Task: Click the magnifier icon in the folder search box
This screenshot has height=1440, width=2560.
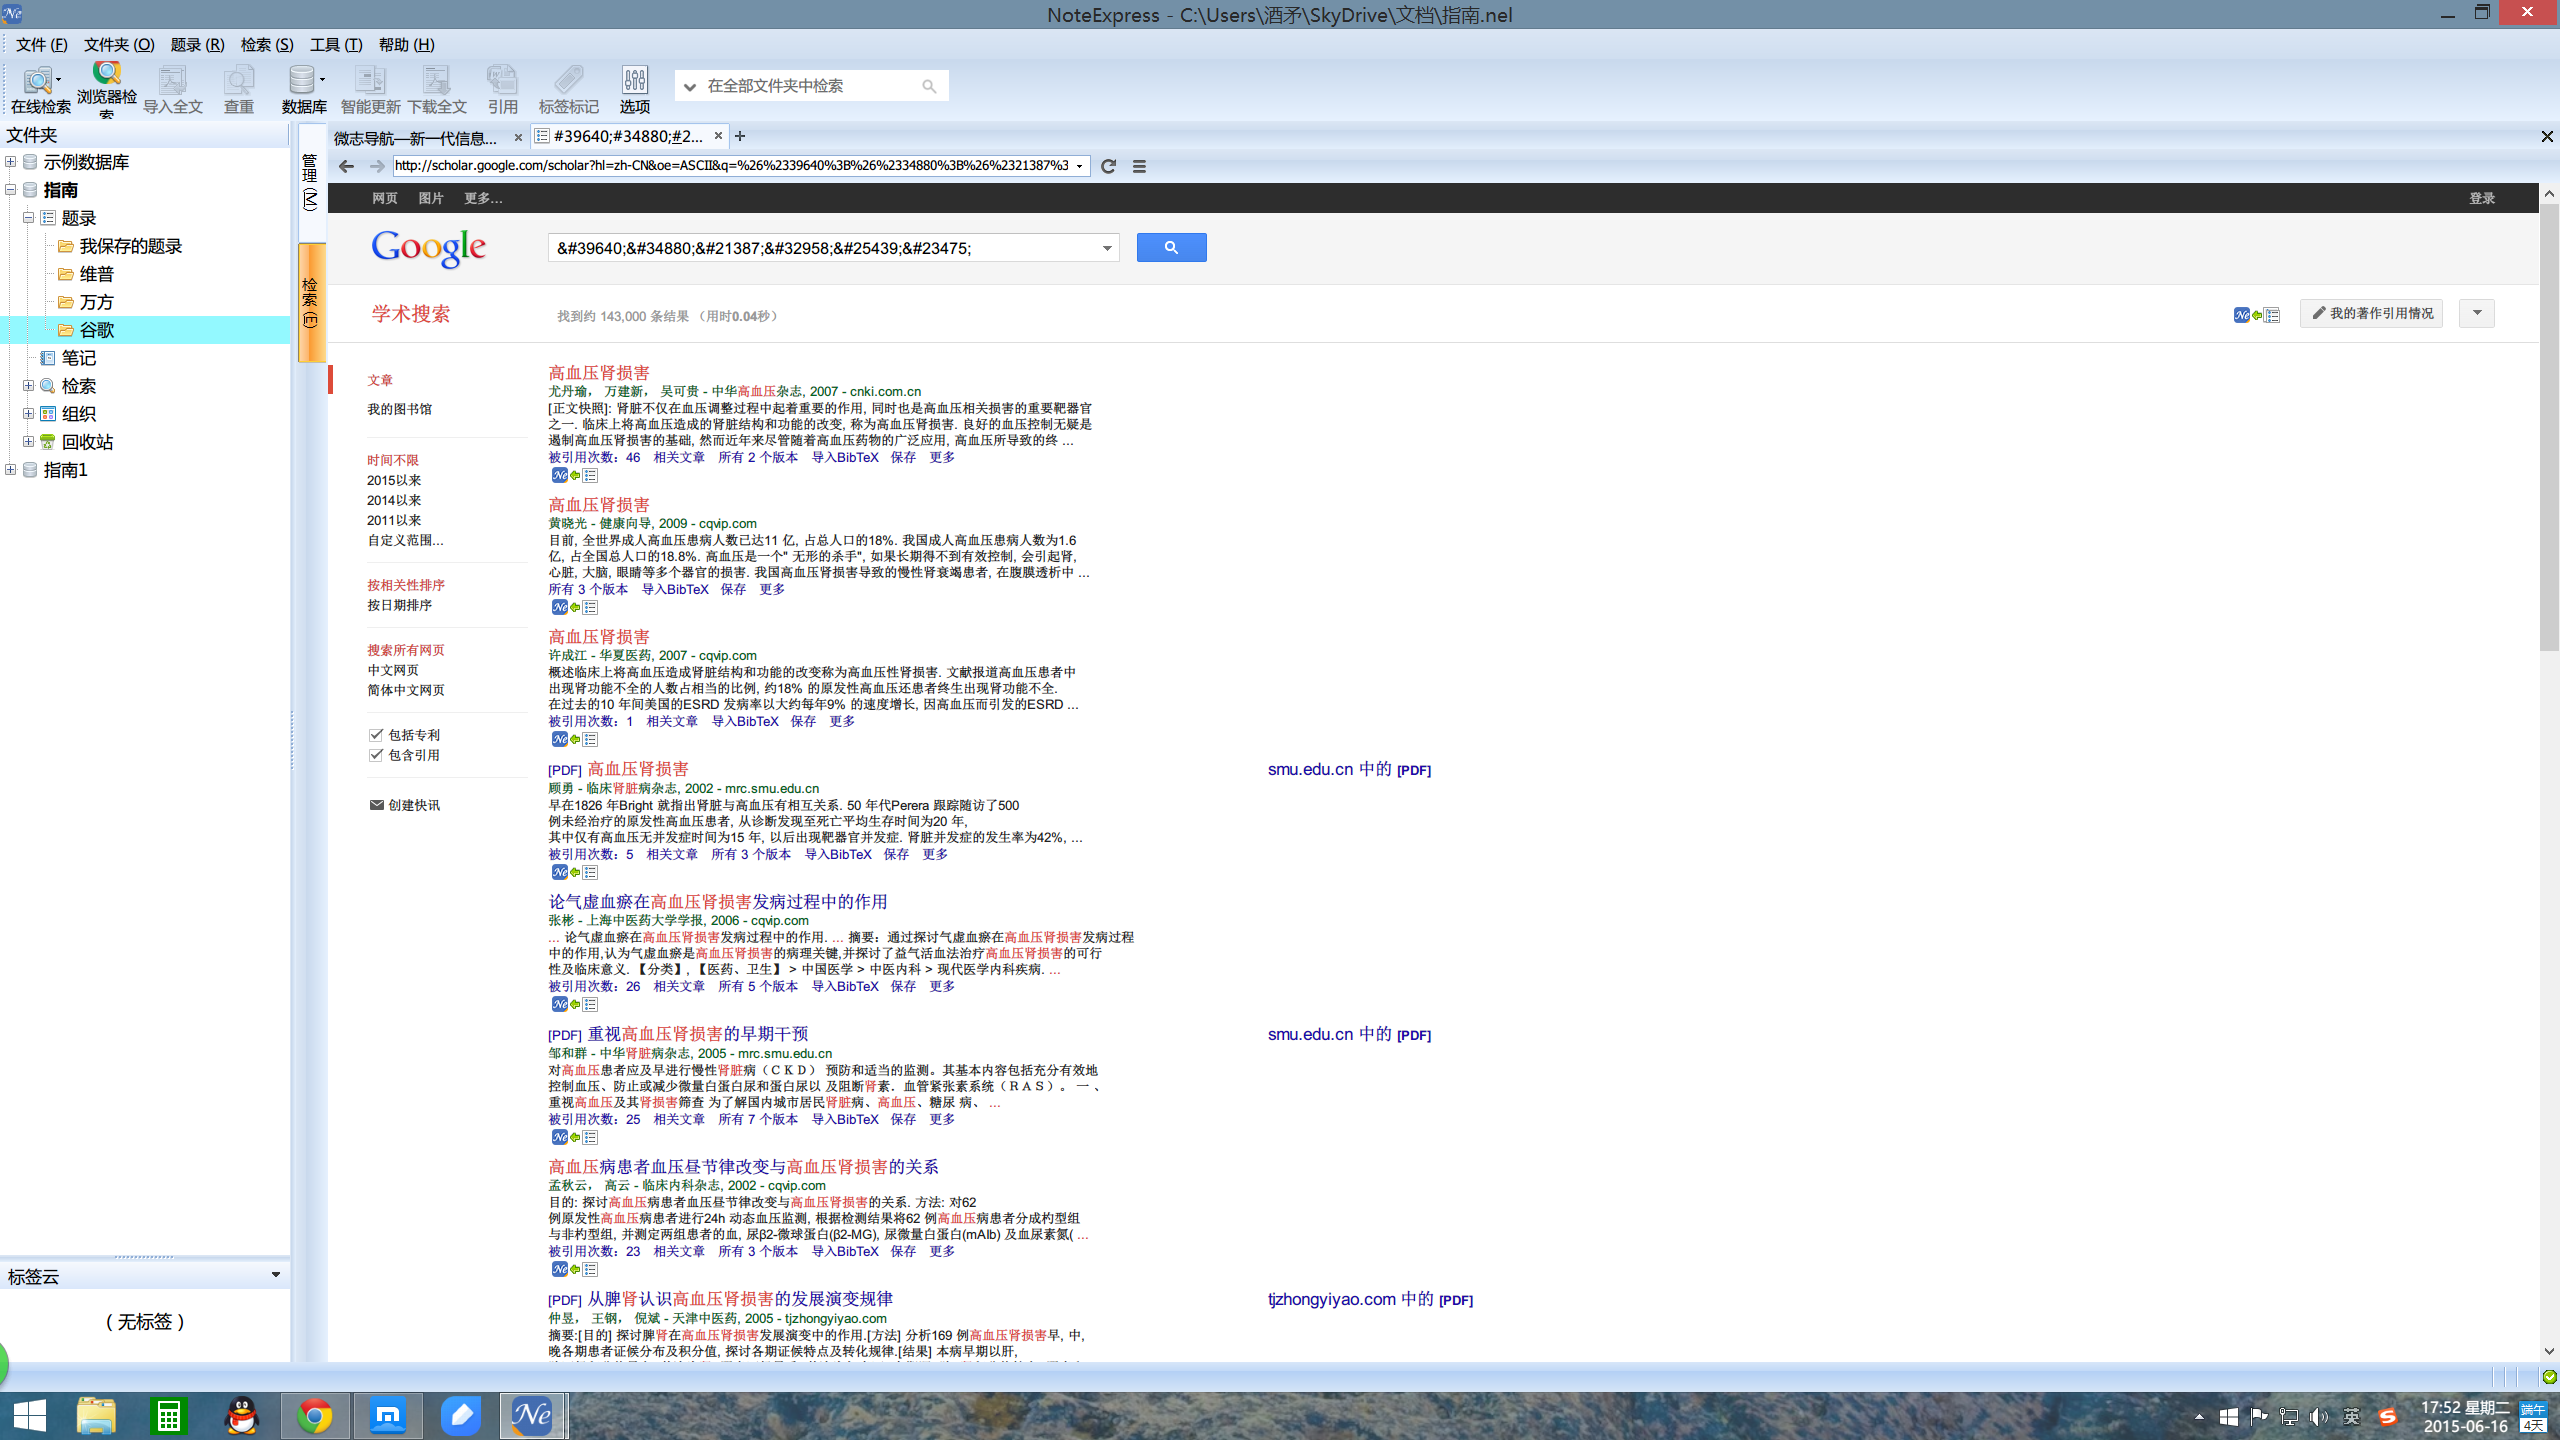Action: (x=929, y=86)
